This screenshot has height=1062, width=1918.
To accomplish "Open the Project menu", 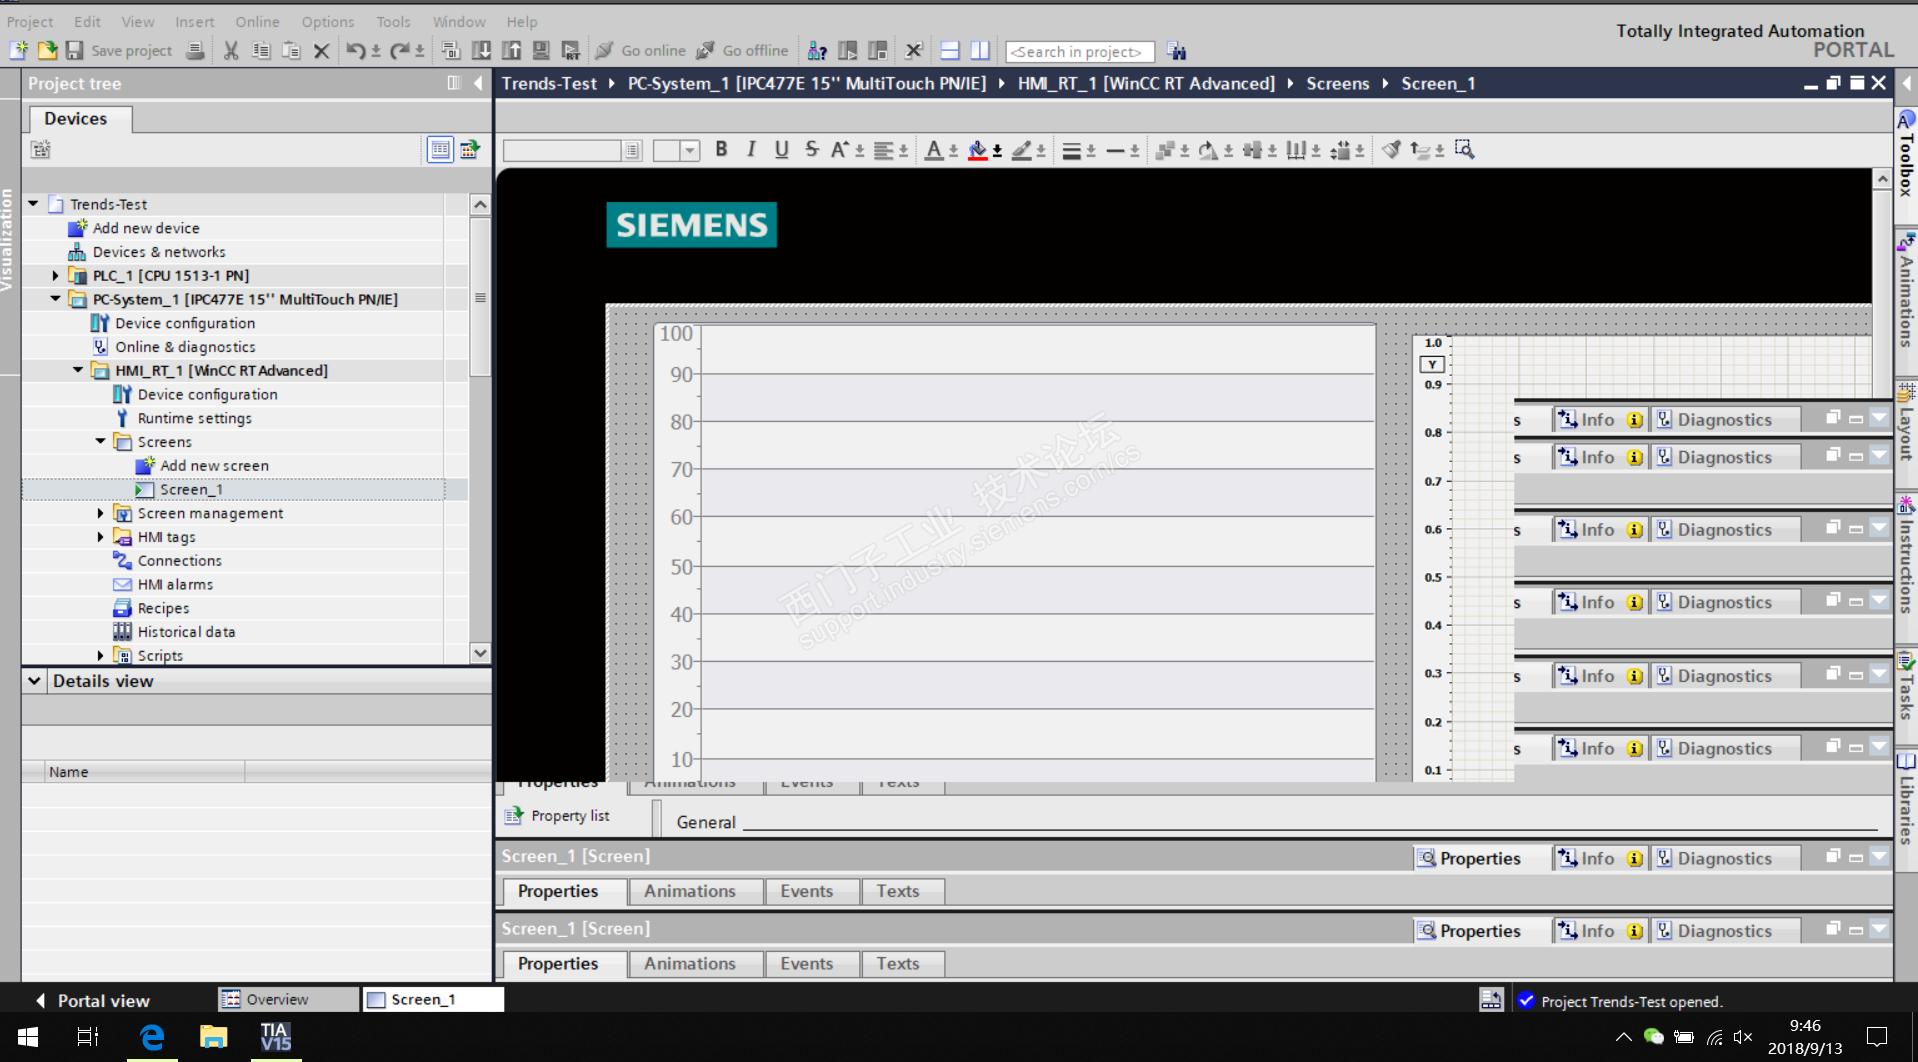I will (30, 21).
